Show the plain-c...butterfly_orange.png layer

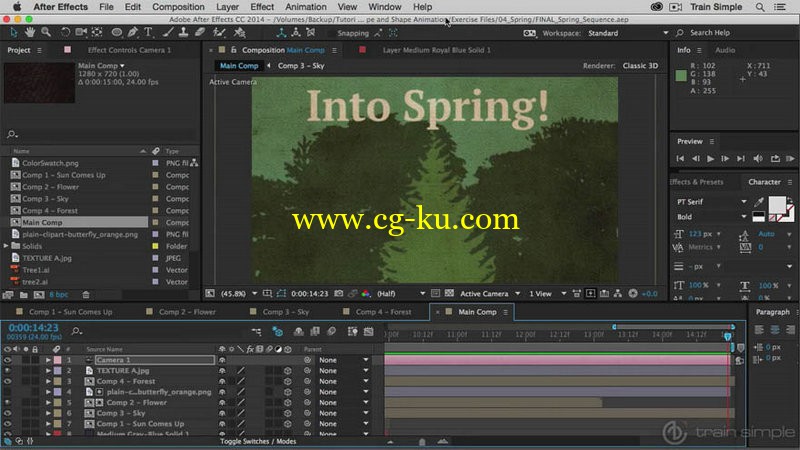click(x=7, y=392)
